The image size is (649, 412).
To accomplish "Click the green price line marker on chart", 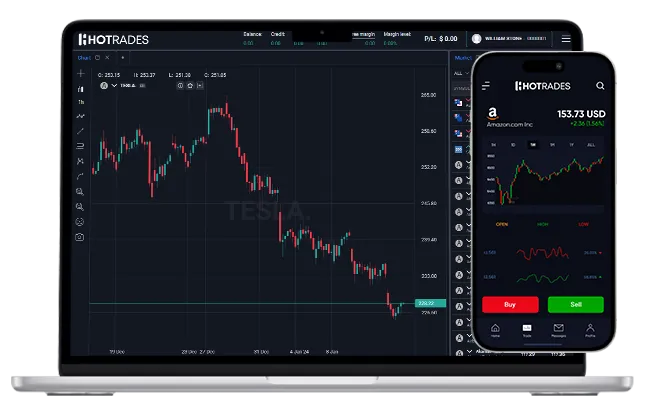I will [x=425, y=303].
